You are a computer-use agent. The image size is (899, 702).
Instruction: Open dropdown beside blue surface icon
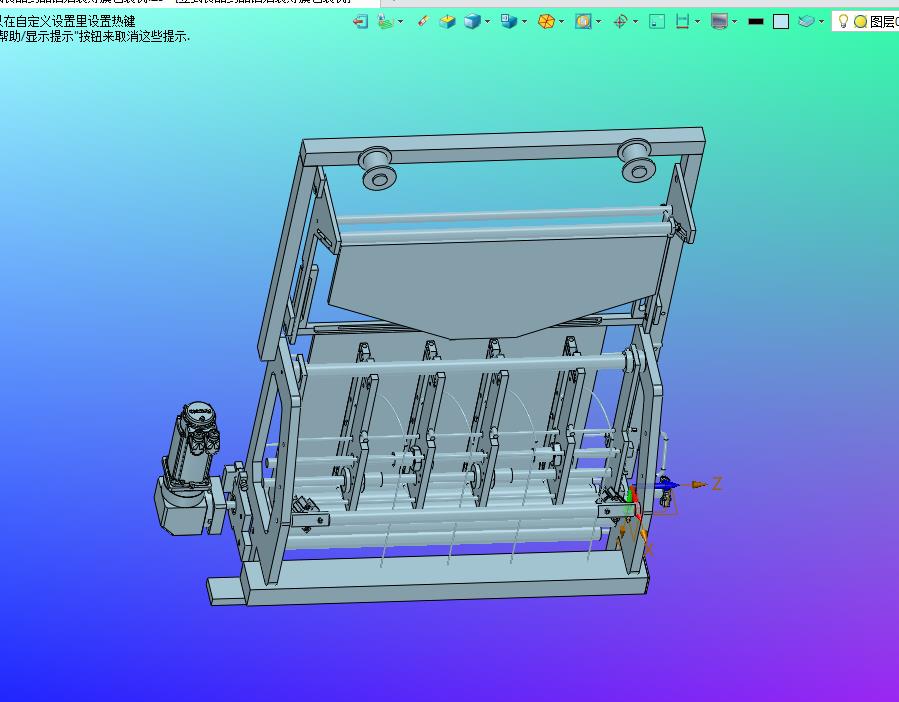[x=822, y=22]
